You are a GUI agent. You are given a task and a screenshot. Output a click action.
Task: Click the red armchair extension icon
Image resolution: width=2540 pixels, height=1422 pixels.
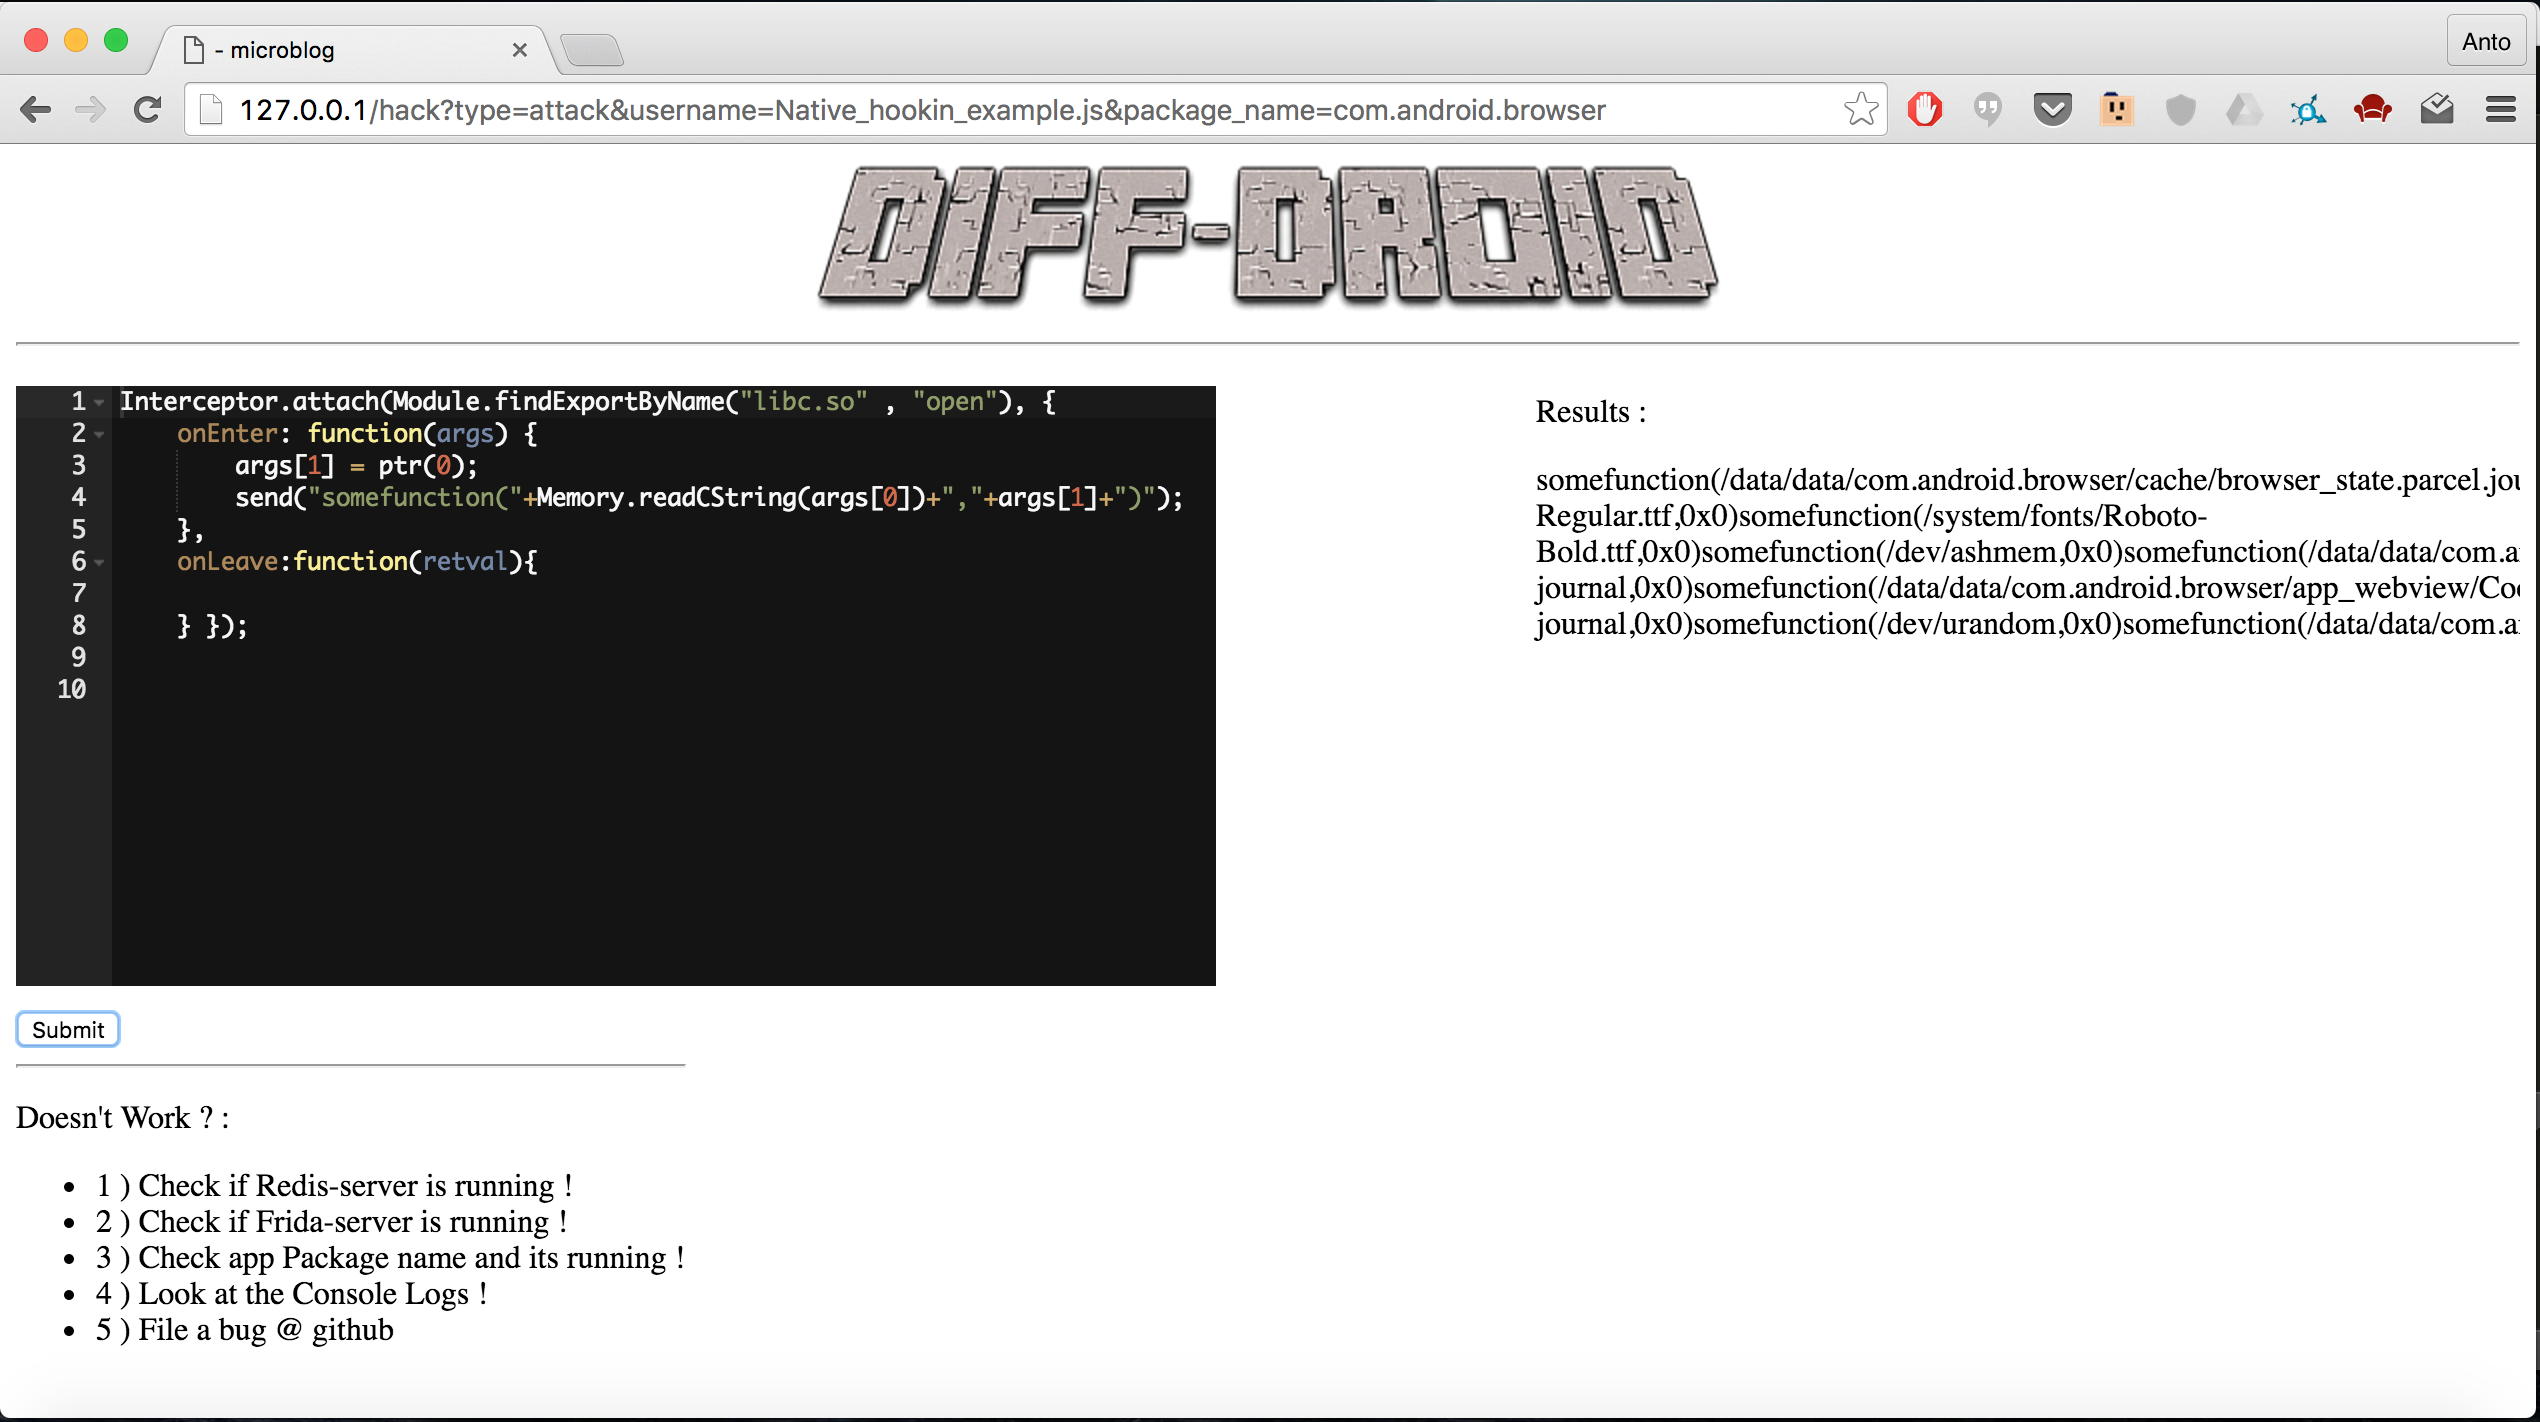[2372, 109]
